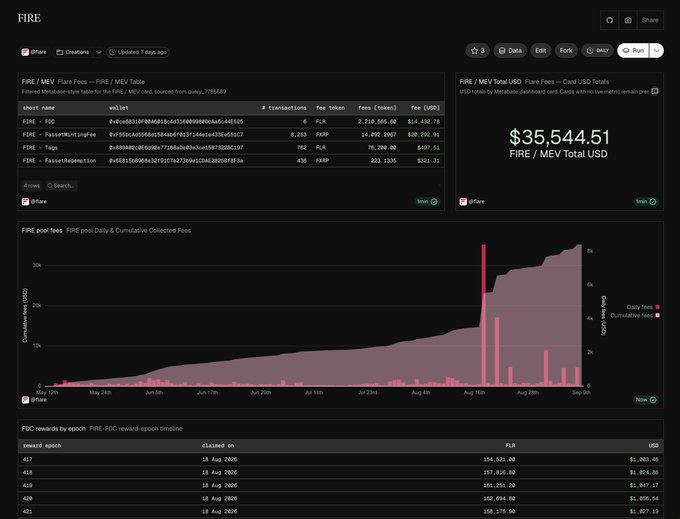Click the comment icon on Total USD card
Screen dimensions: 680x519
655,91
